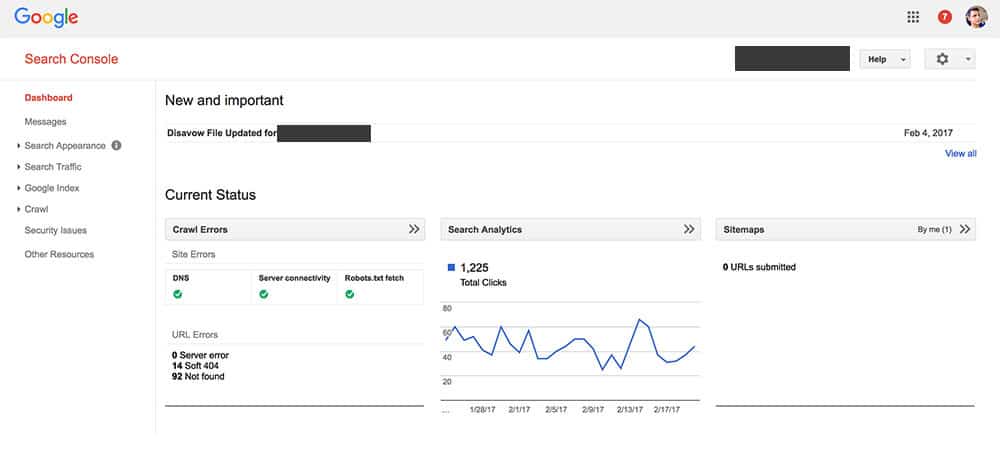Click the Google logo
Screen dimensions: 1000x467
click(46, 18)
